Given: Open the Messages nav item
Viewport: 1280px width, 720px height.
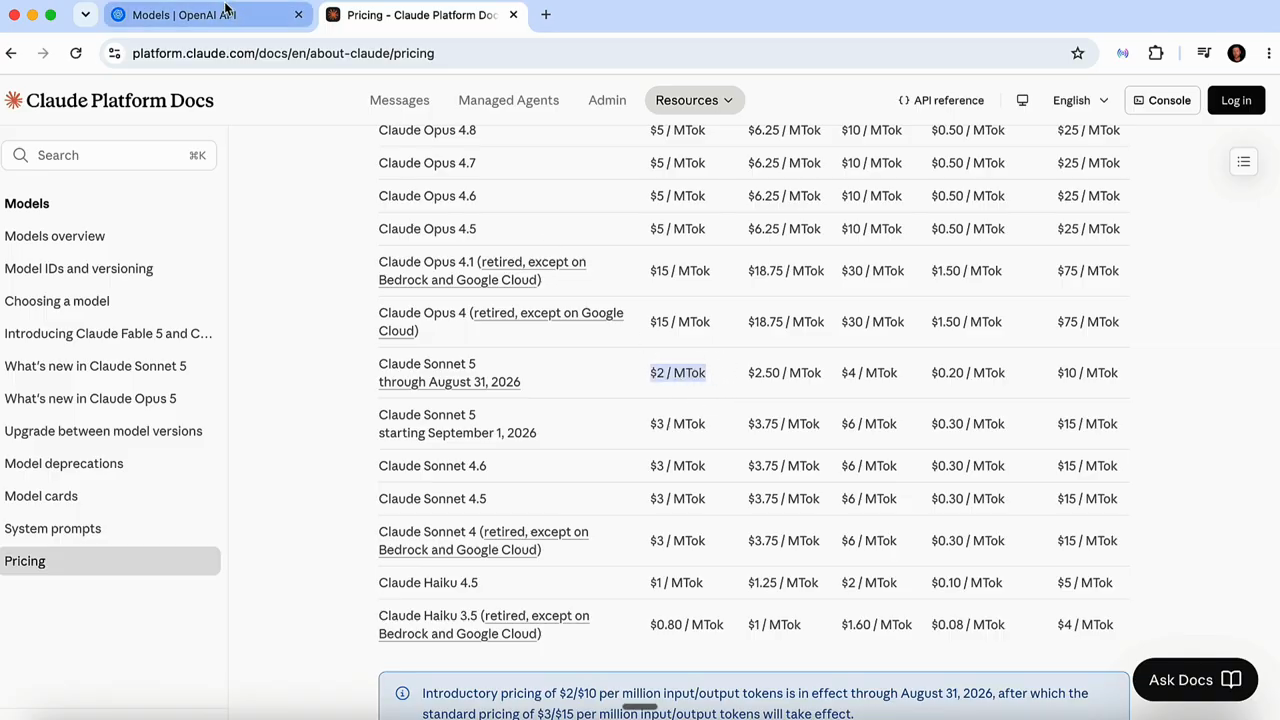Looking at the screenshot, I should click(x=399, y=100).
